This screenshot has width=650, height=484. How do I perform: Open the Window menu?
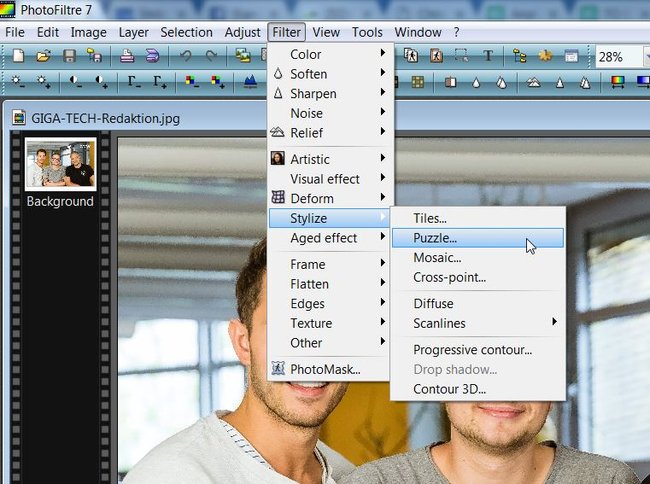(417, 32)
